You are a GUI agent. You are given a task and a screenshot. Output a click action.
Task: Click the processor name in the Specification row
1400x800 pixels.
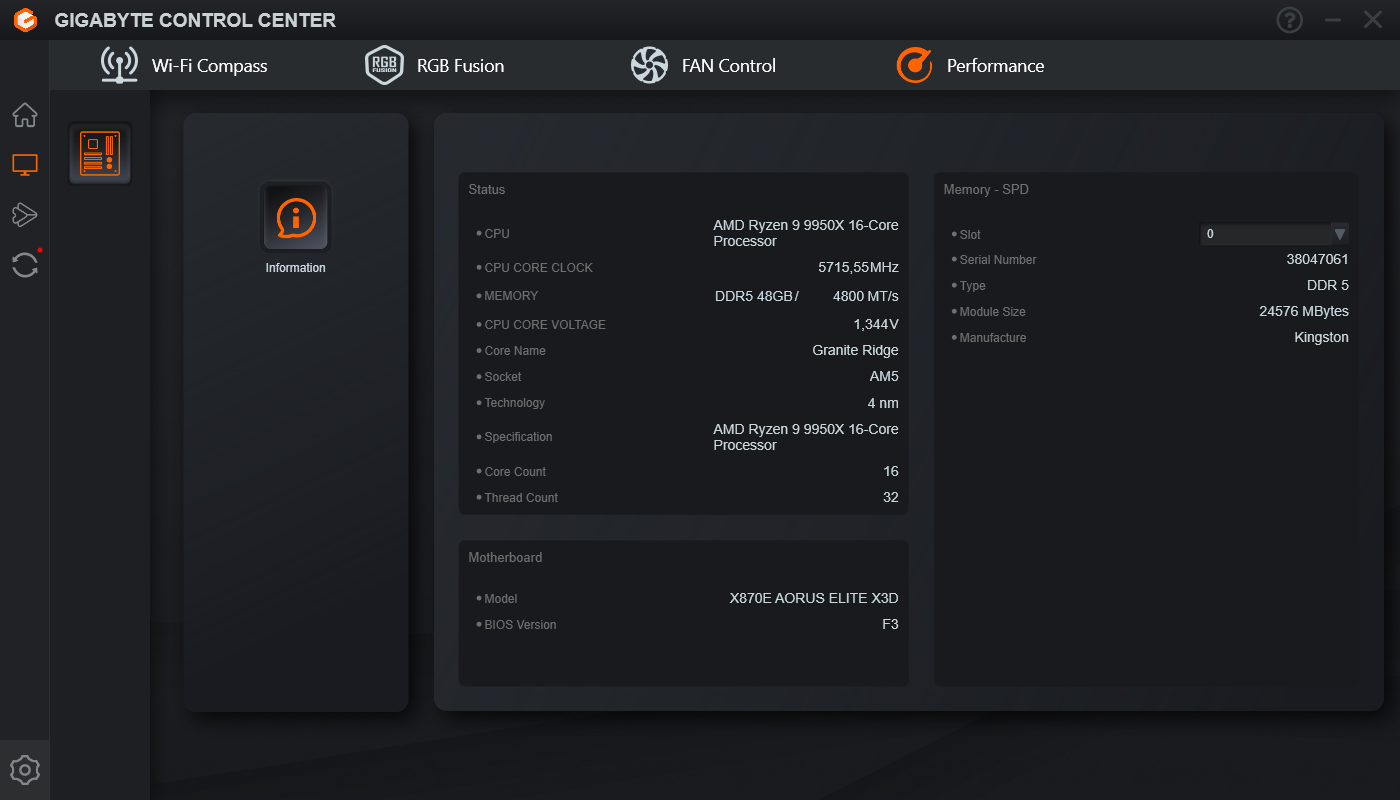[x=806, y=437]
